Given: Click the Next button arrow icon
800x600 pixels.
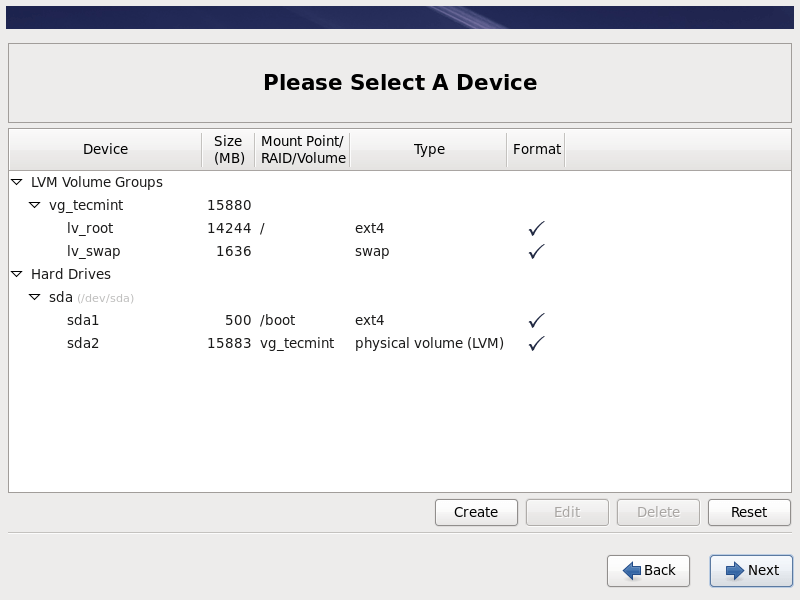Looking at the screenshot, I should tap(735, 570).
